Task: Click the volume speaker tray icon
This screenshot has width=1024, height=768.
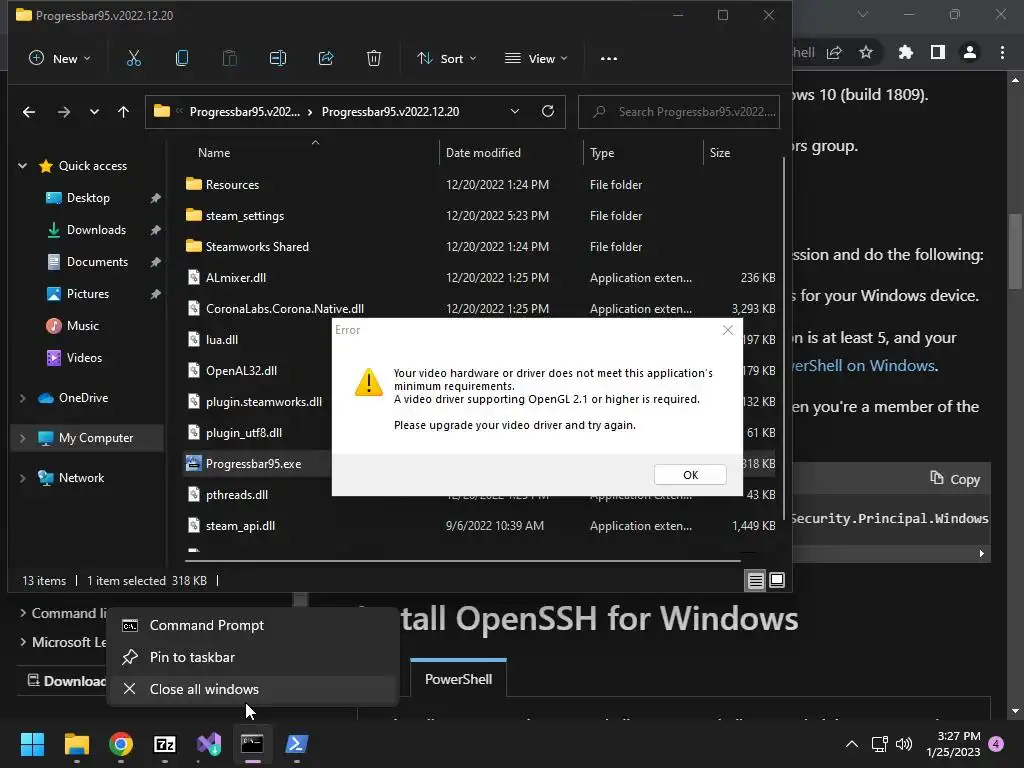Action: click(x=904, y=744)
